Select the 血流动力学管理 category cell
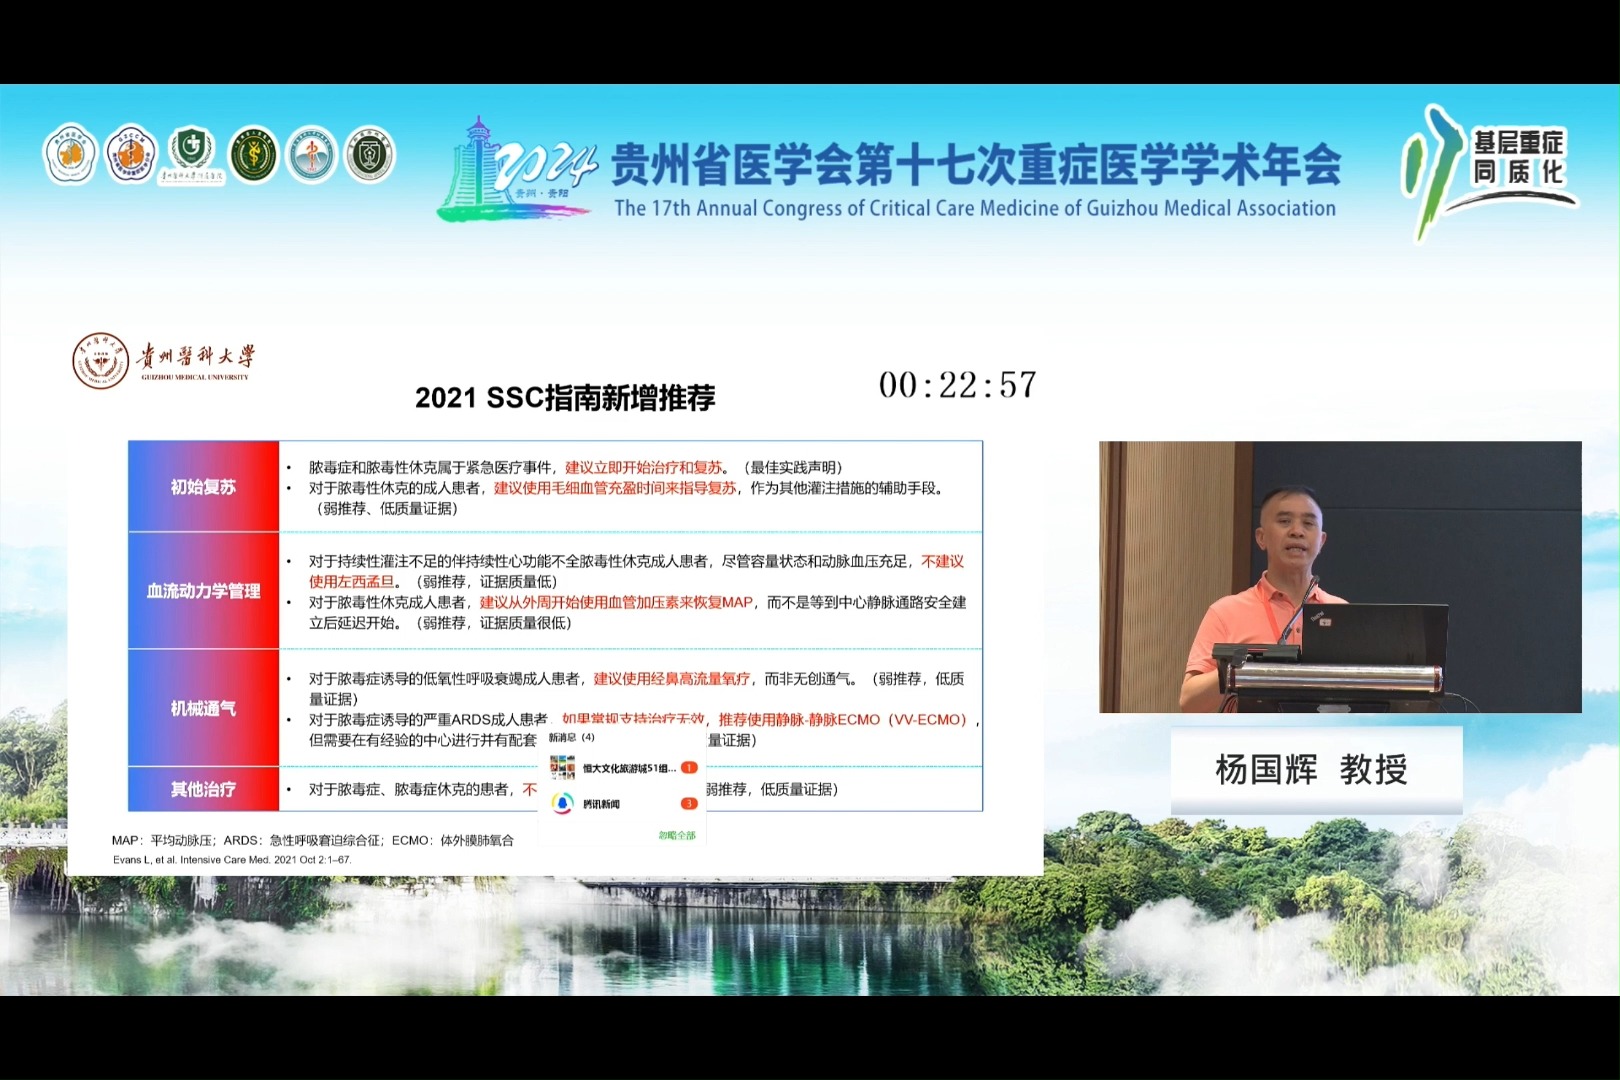The height and width of the screenshot is (1080, 1620). pyautogui.click(x=204, y=591)
